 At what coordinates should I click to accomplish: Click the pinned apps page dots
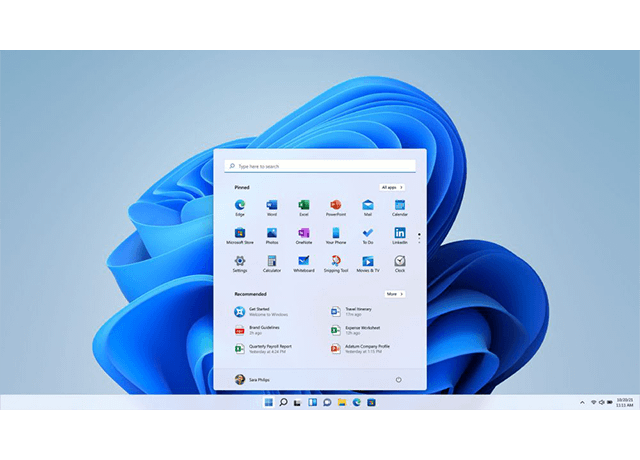[419, 238]
